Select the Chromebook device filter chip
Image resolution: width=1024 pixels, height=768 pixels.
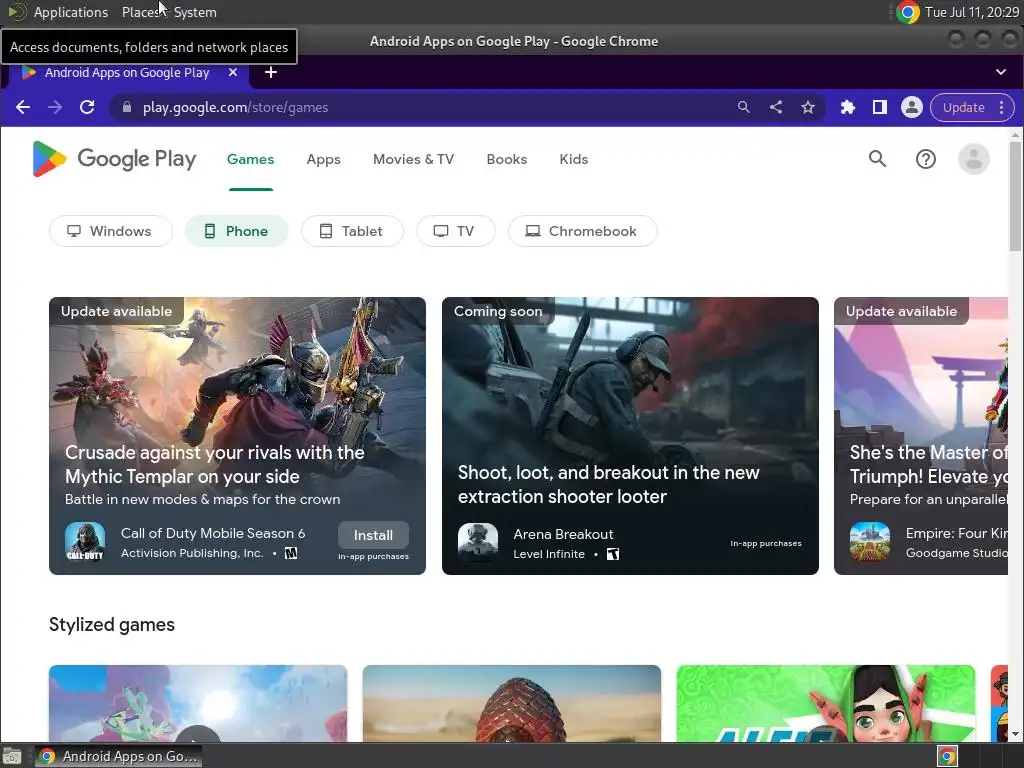click(583, 231)
